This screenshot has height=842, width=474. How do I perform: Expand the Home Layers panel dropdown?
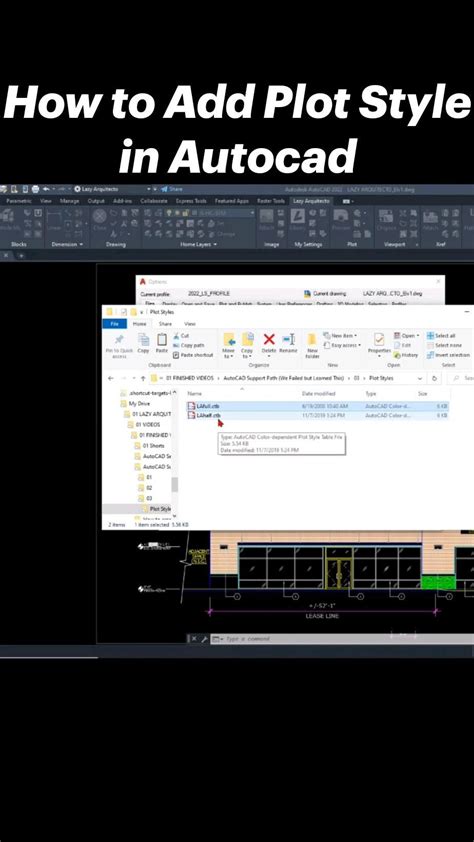pyautogui.click(x=215, y=244)
